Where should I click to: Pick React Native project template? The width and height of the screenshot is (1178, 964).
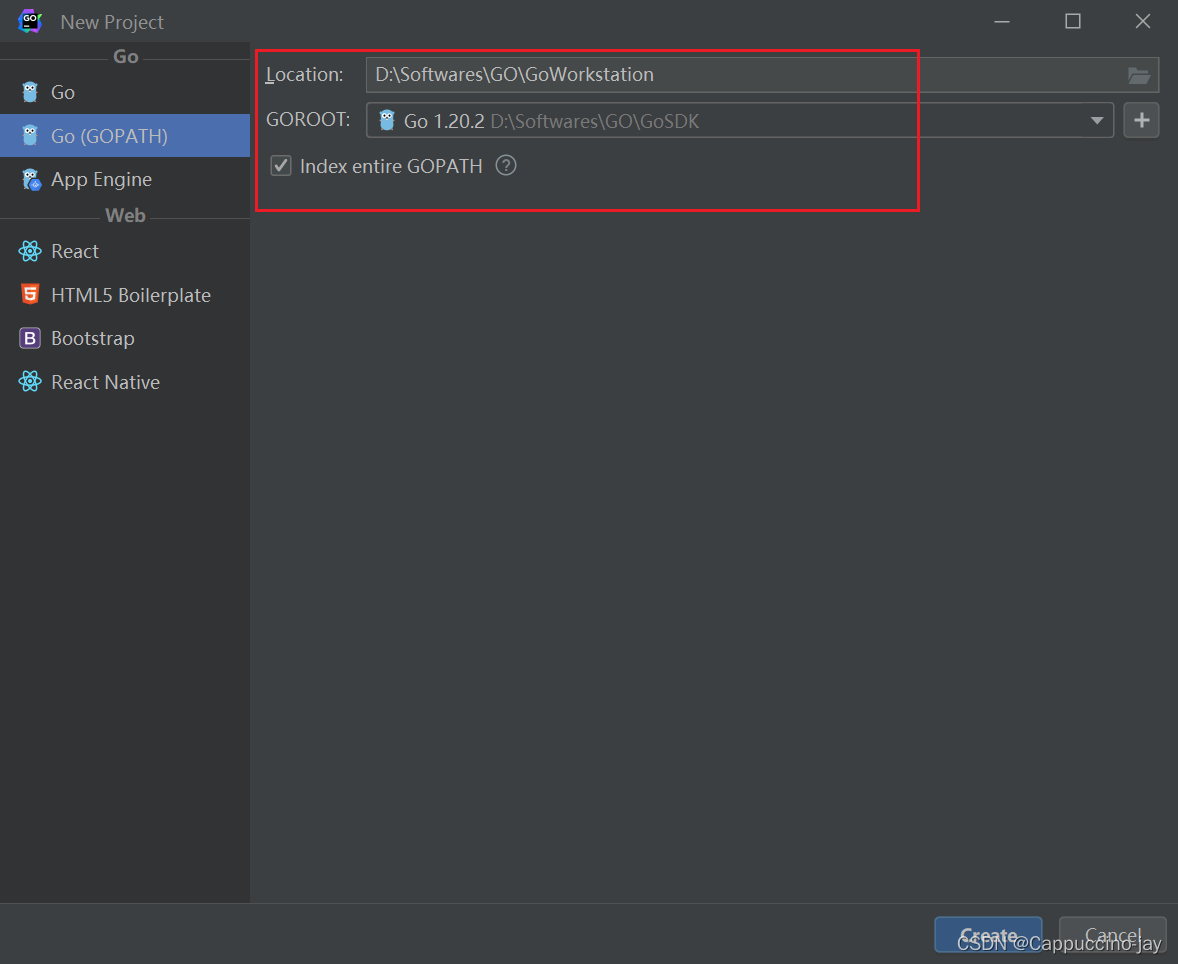point(125,382)
